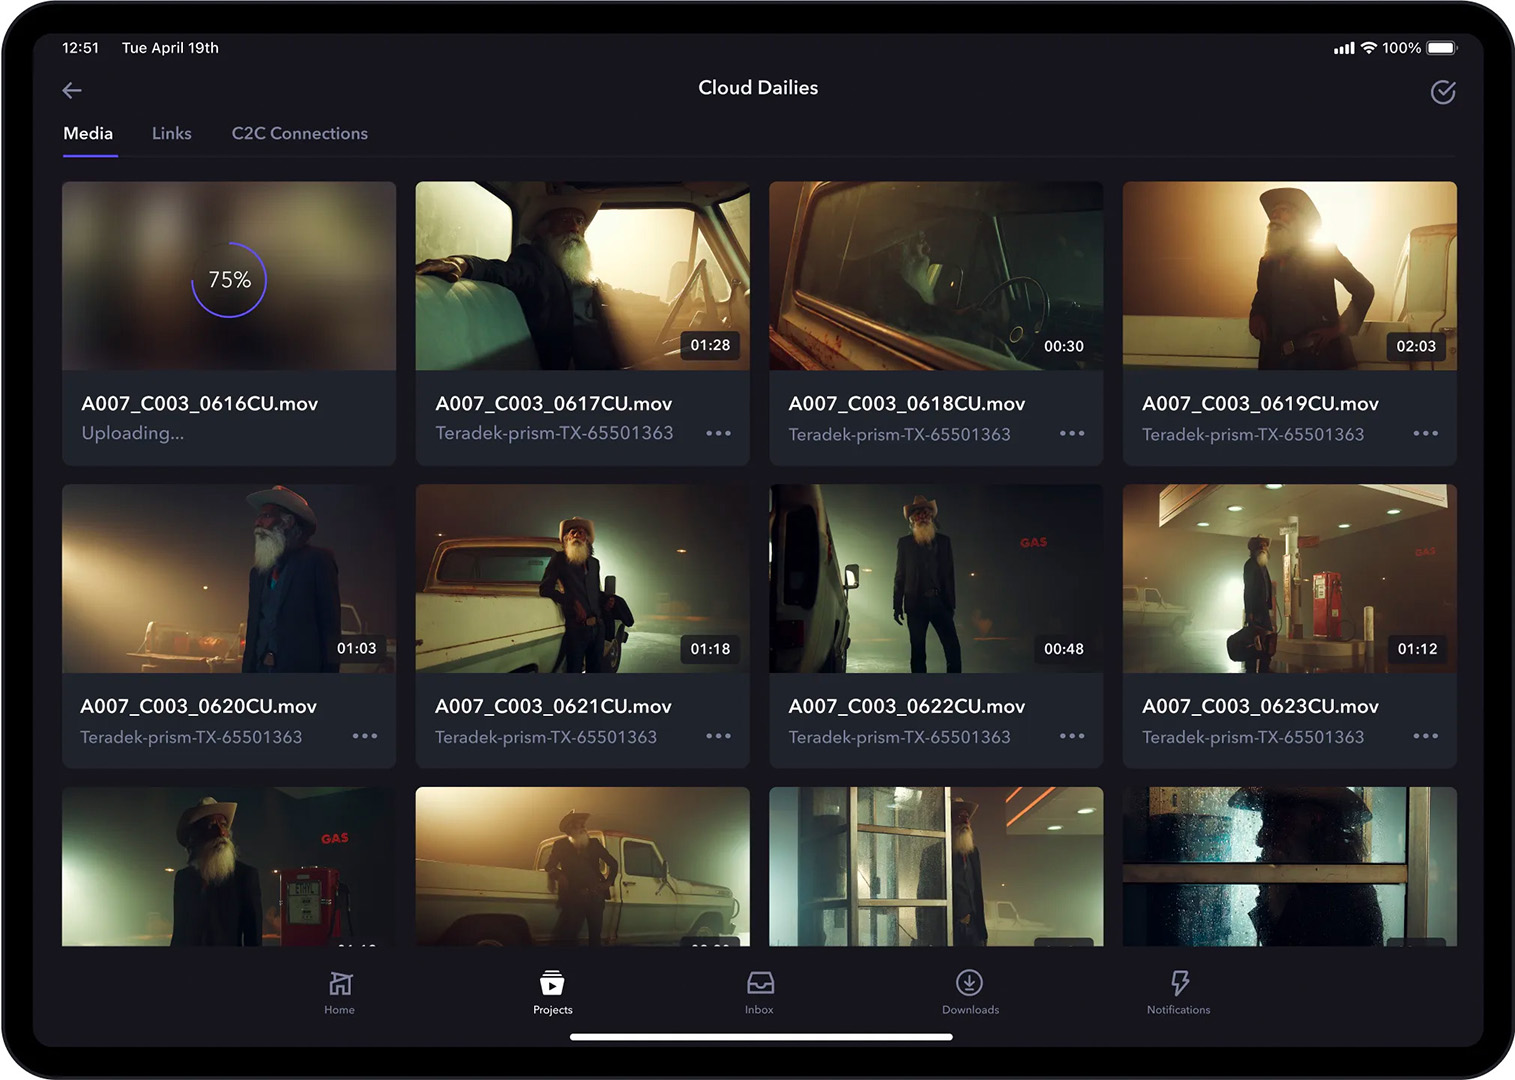Open the Projects icon in bottom bar

coord(552,984)
